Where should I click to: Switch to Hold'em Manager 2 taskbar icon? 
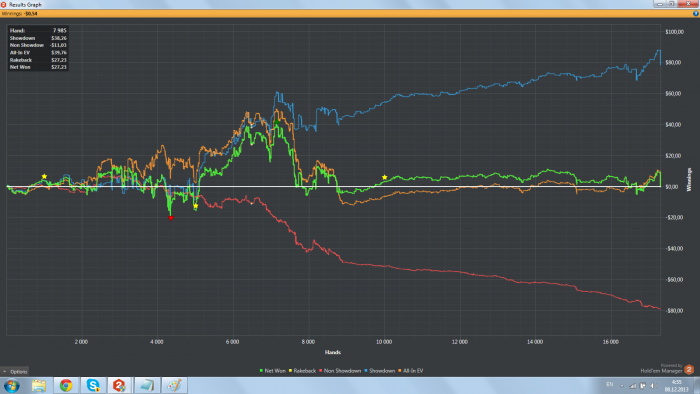click(119, 386)
